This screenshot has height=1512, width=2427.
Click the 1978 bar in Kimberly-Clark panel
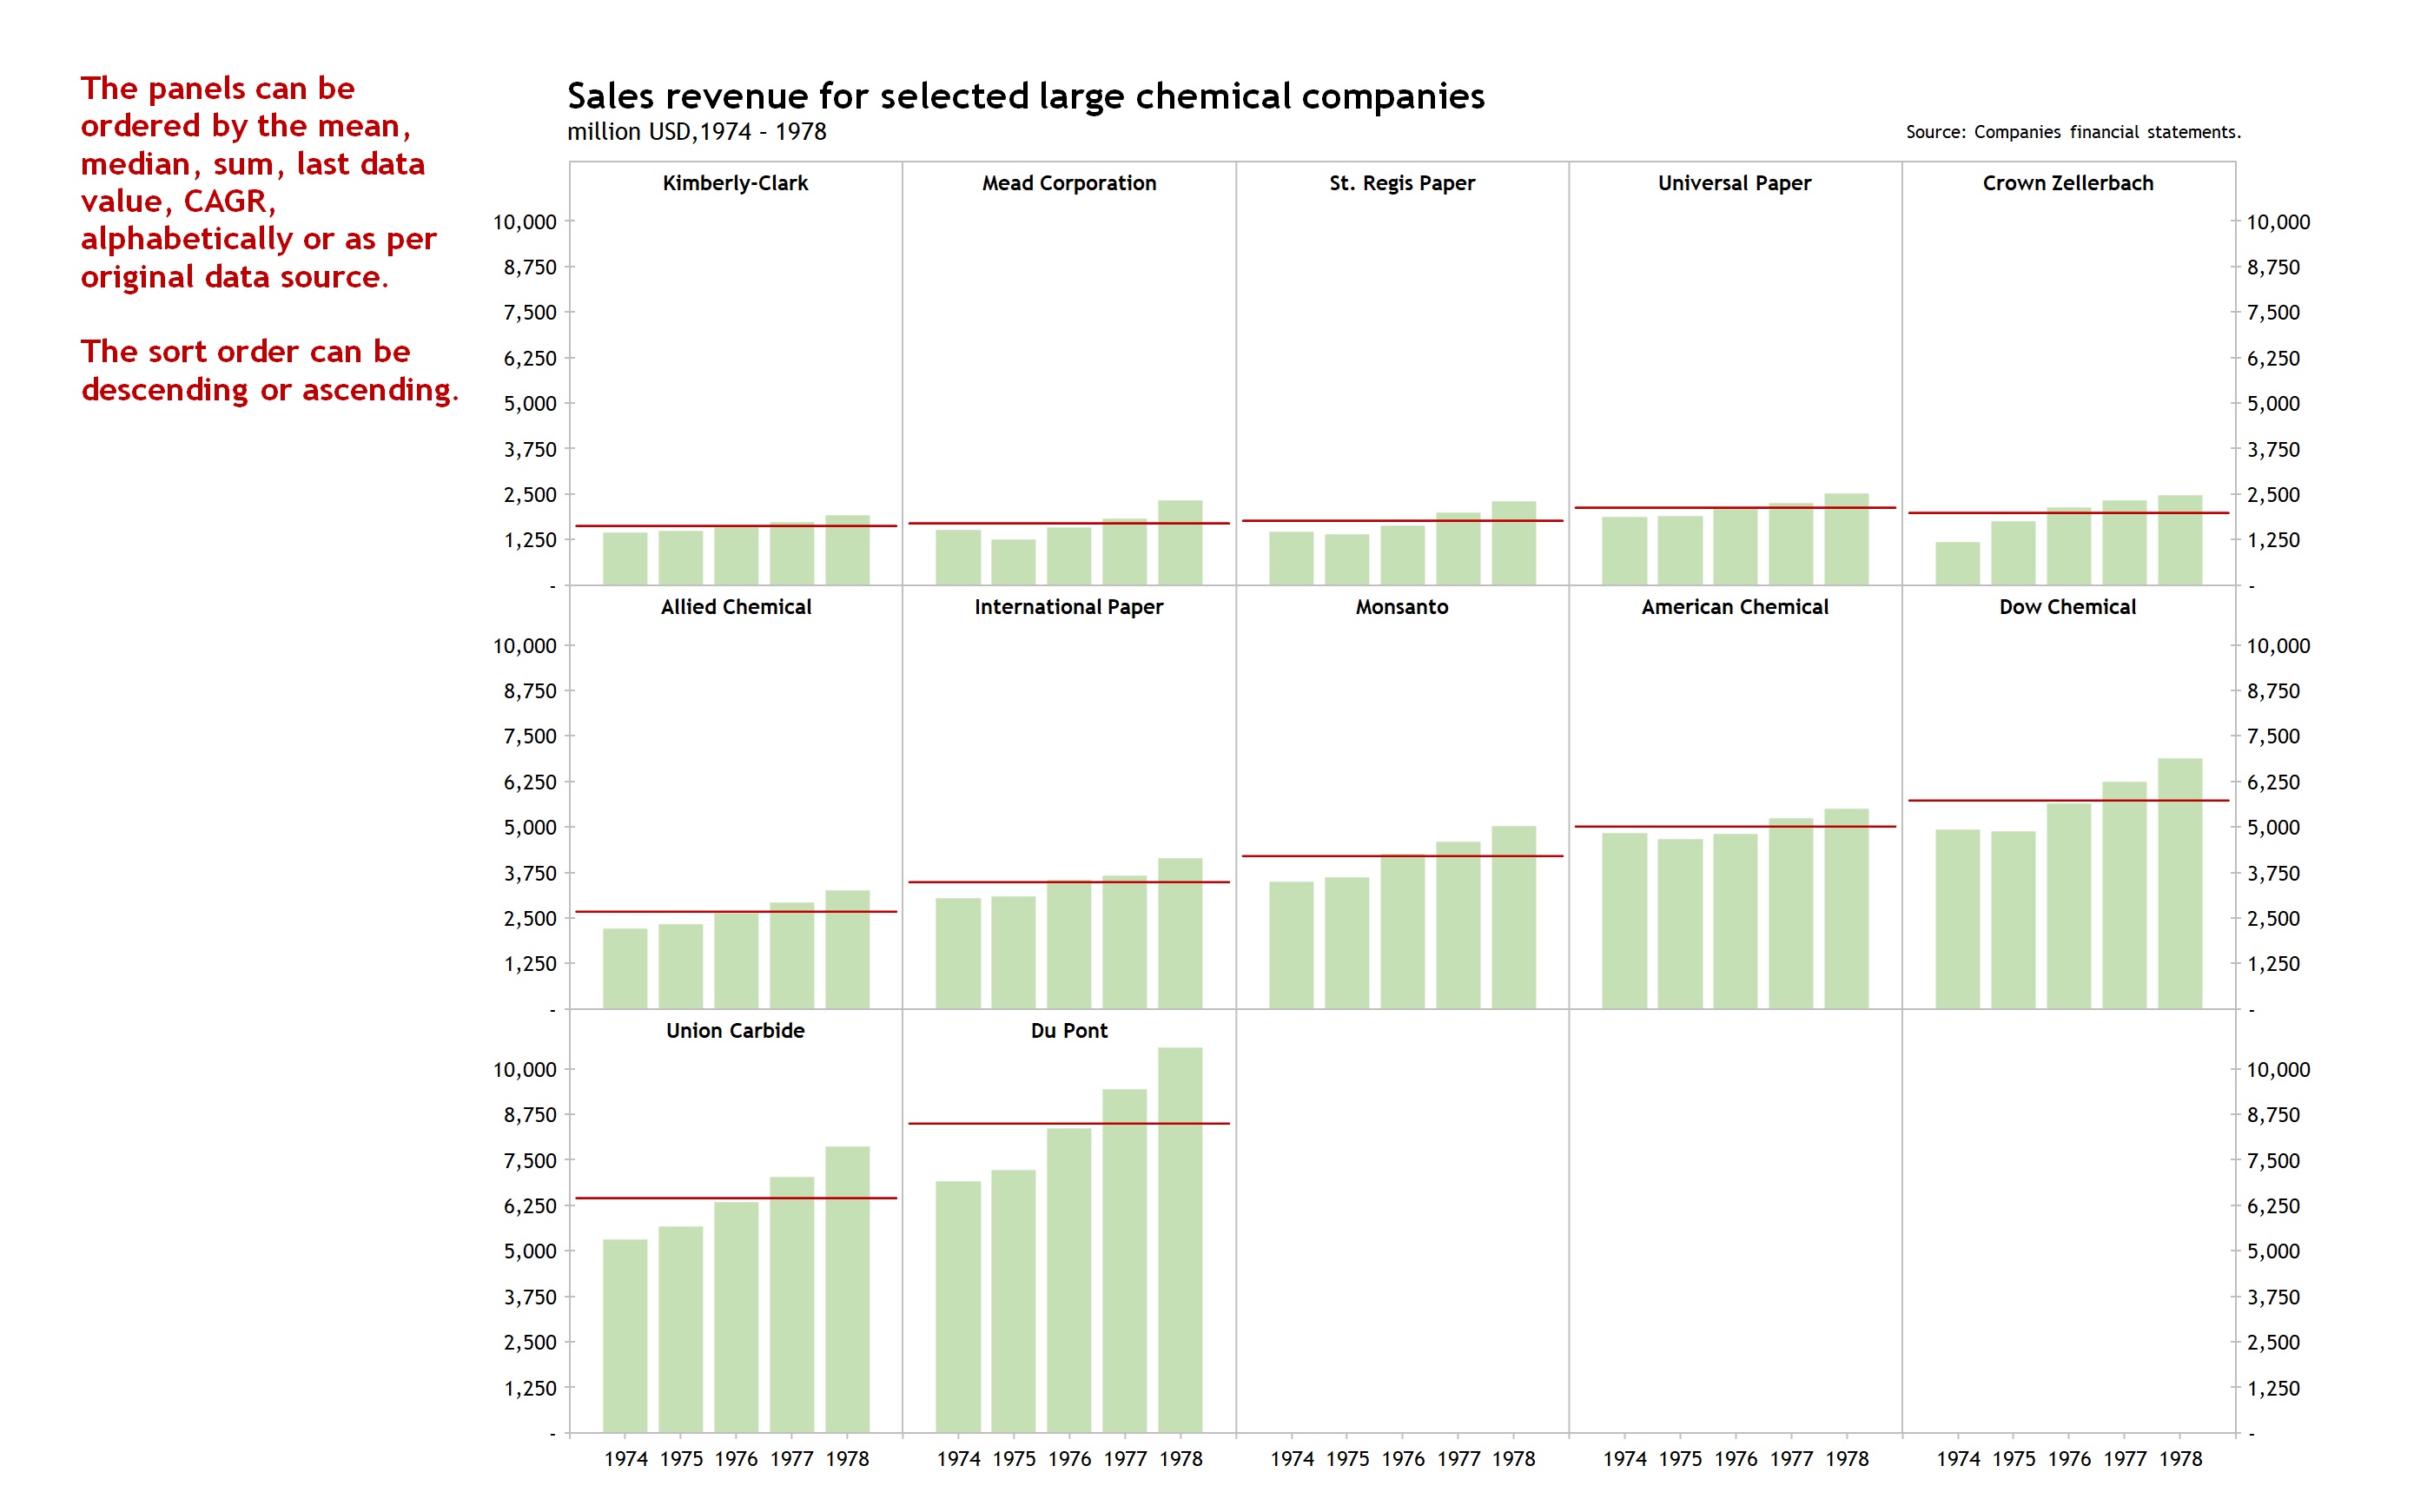(x=847, y=550)
